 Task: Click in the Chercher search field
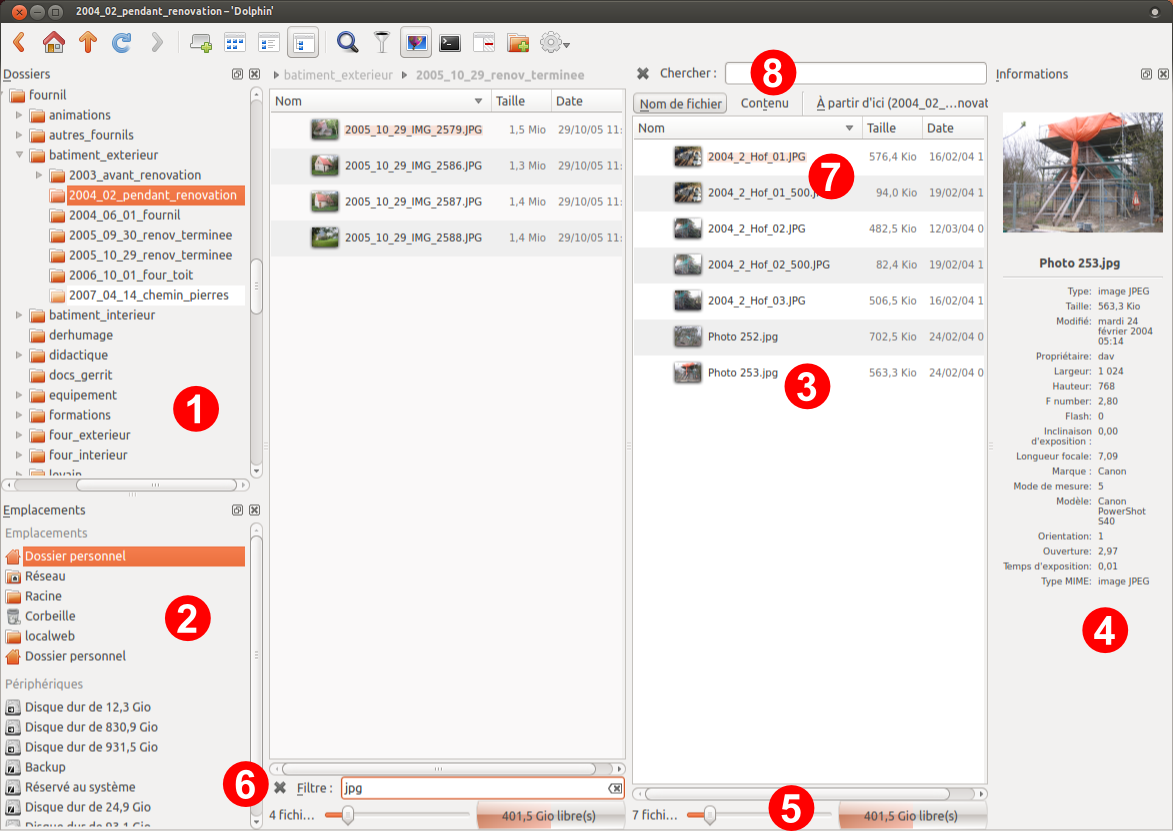(x=855, y=73)
